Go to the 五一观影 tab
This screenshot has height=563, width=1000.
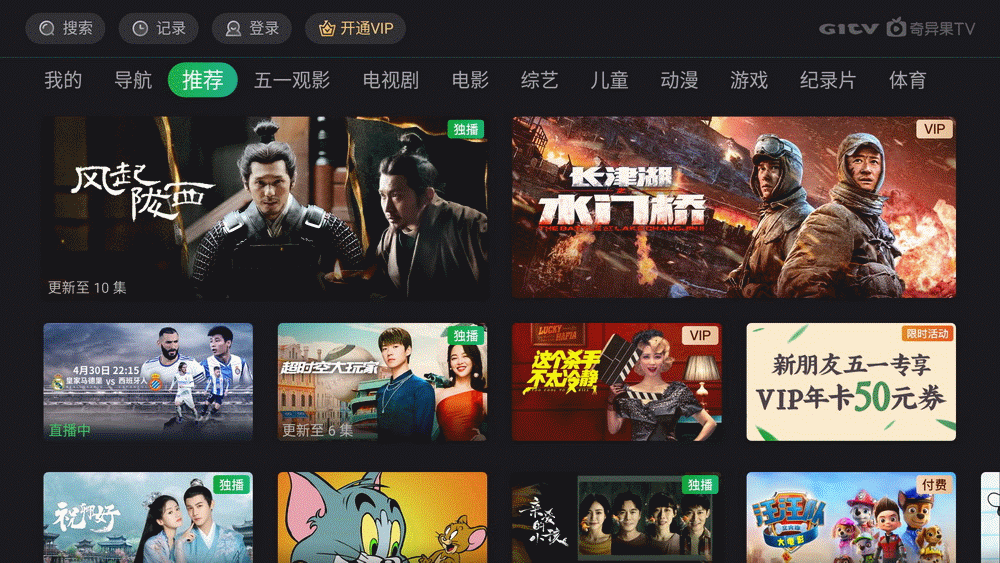click(292, 80)
